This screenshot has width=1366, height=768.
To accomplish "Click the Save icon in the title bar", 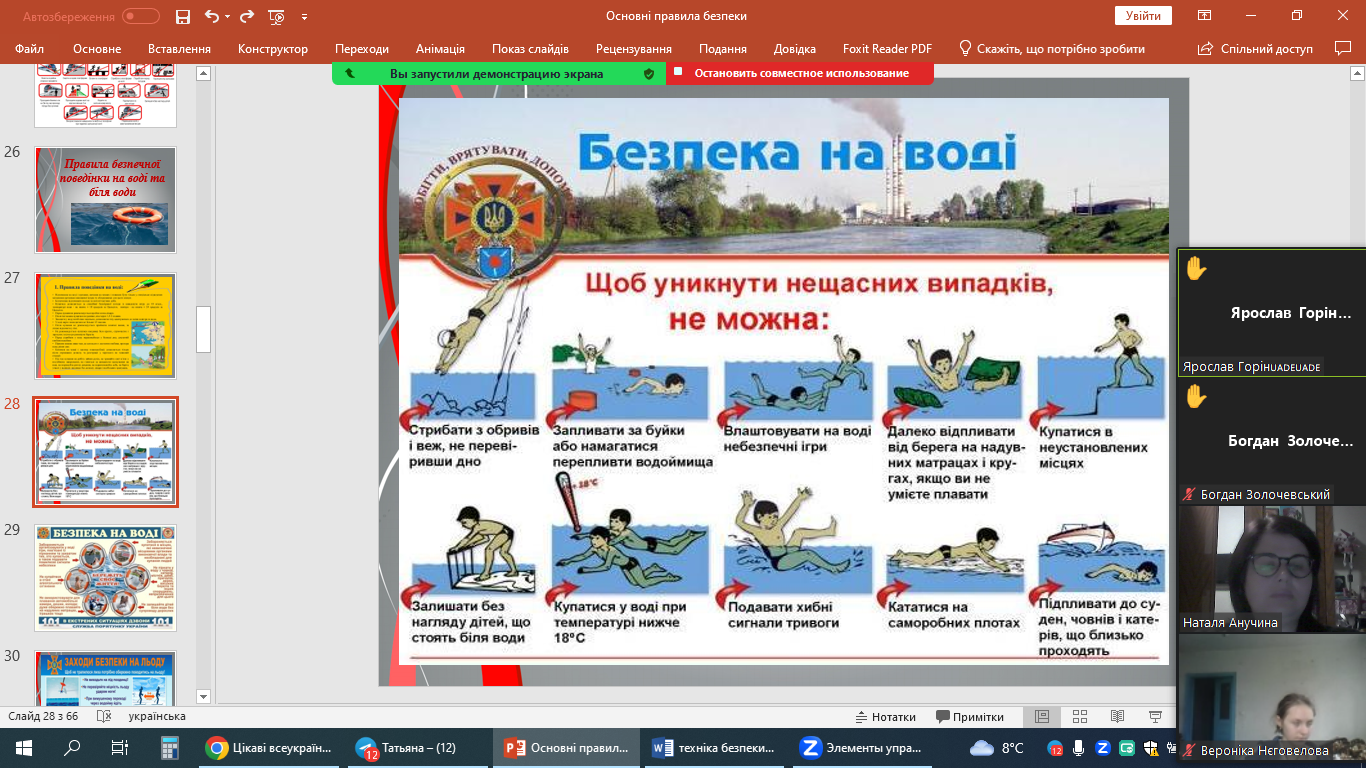I will 182,16.
